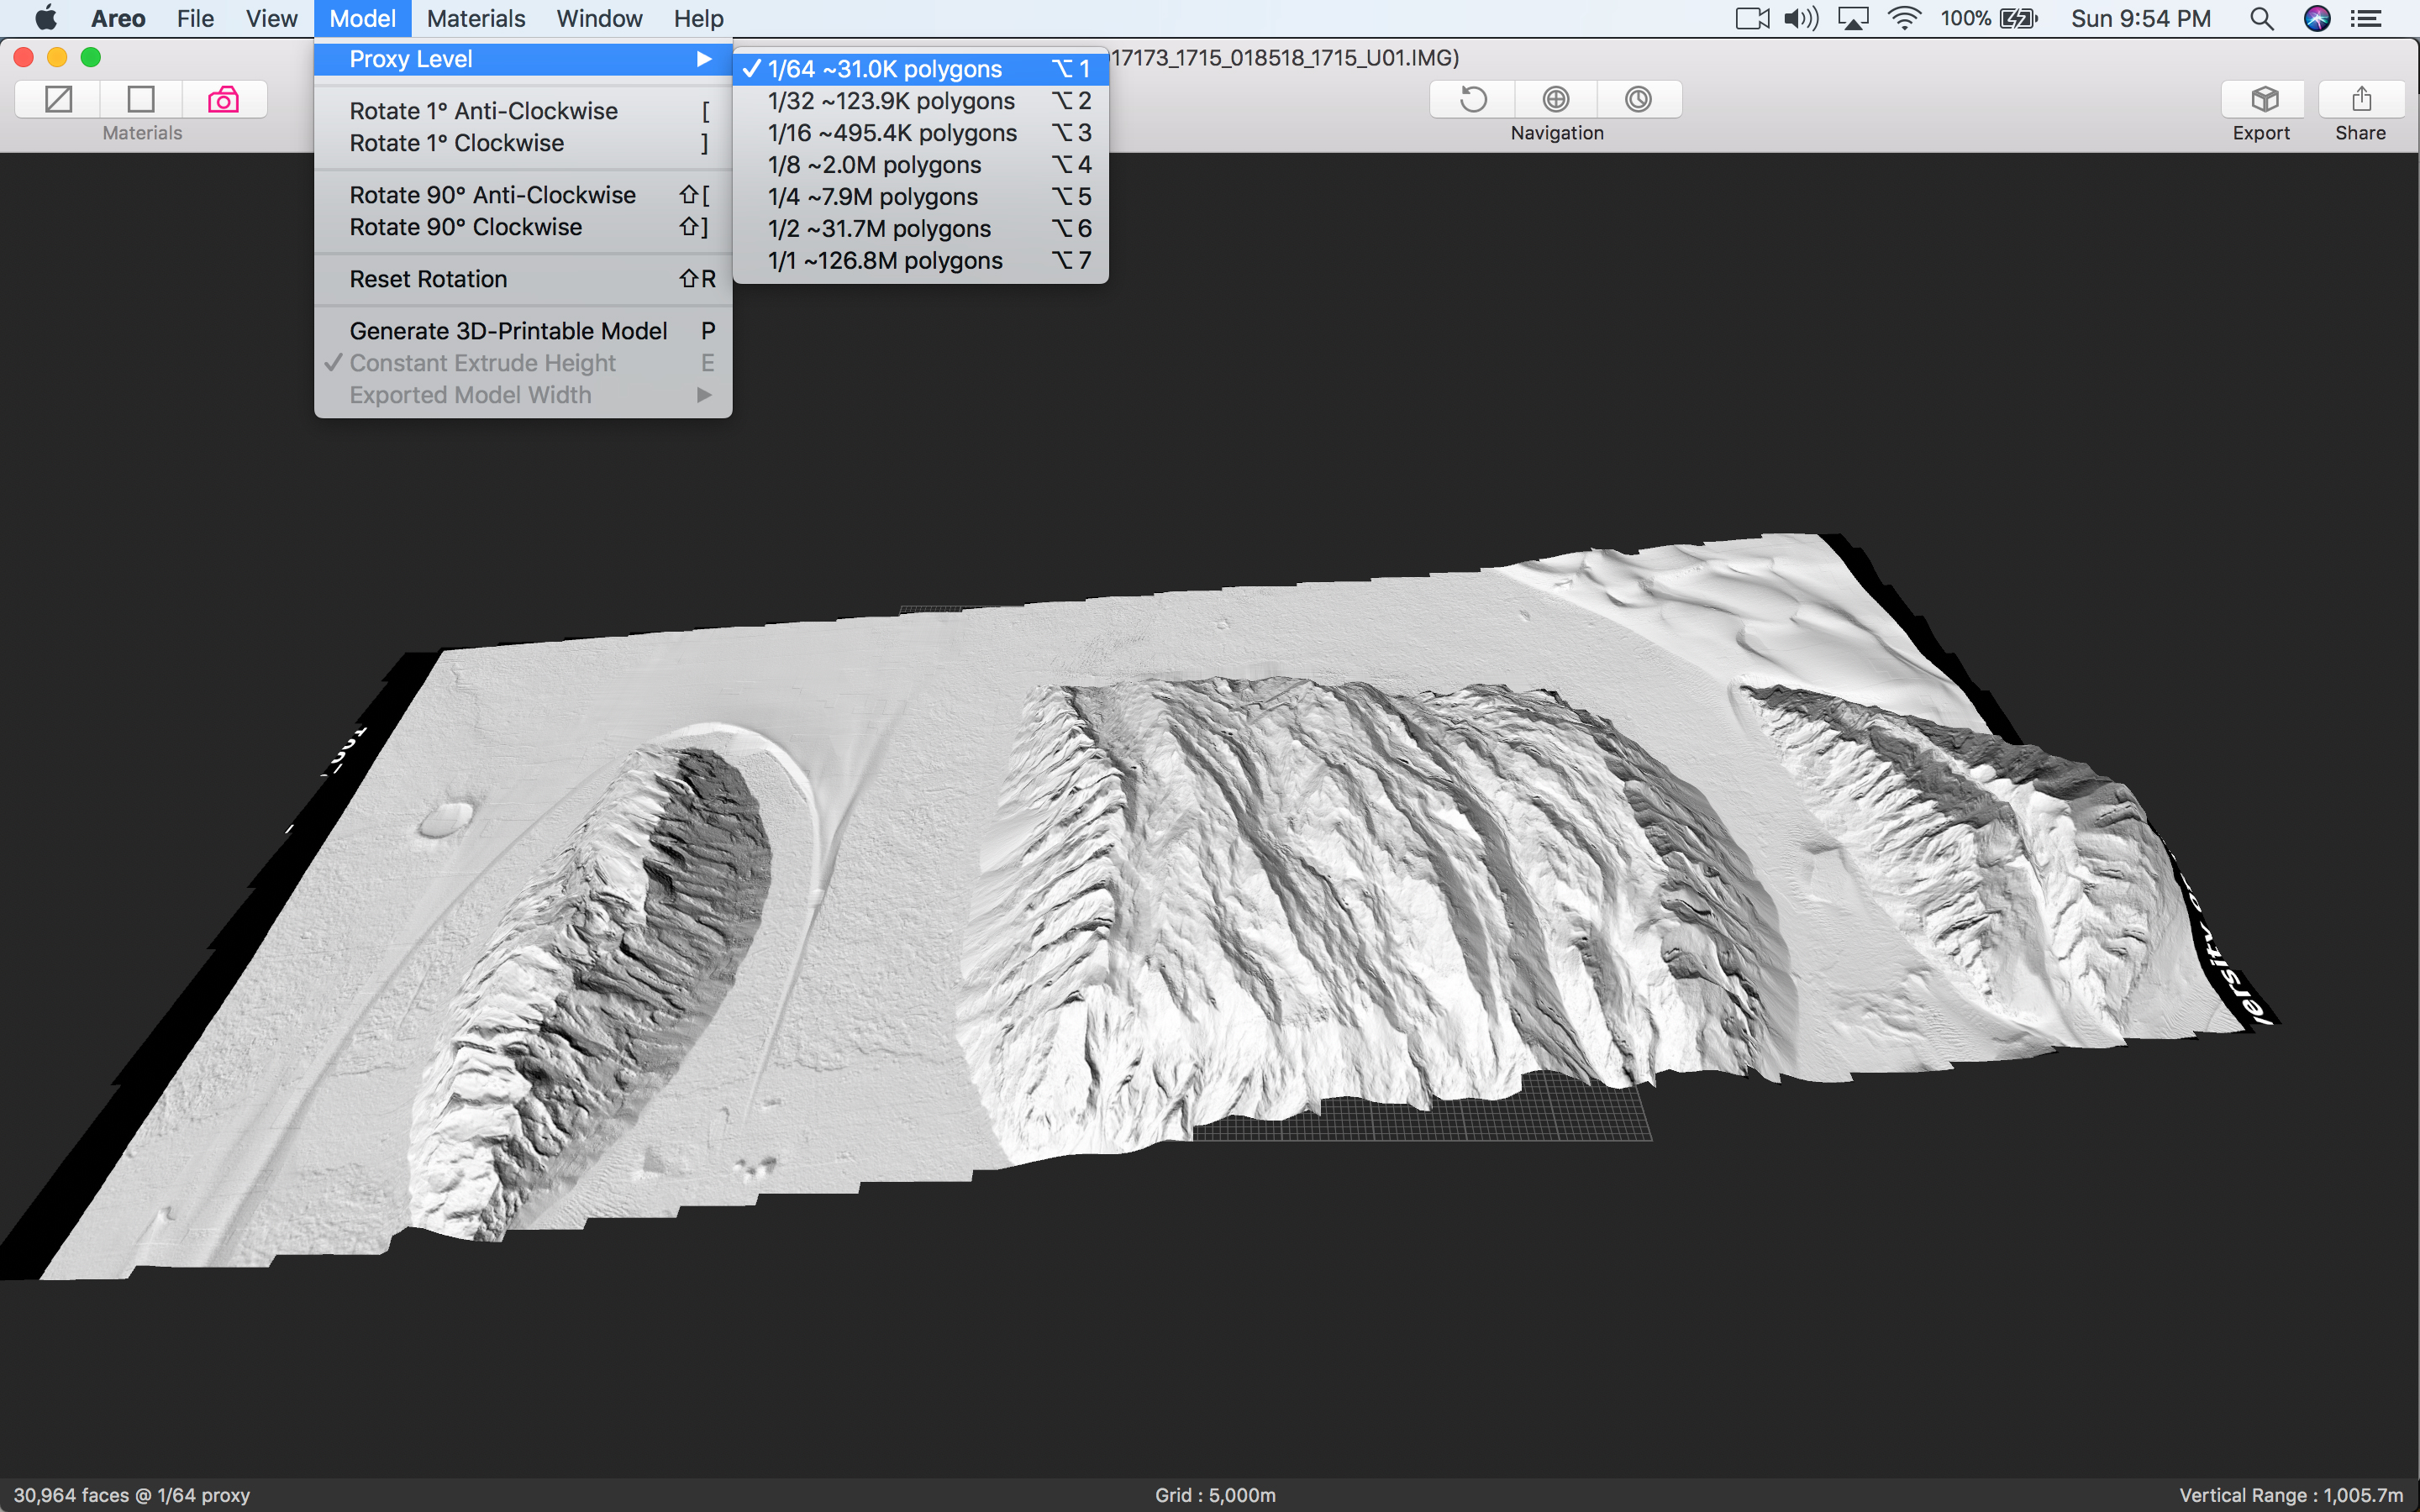Open the View menu

(271, 18)
